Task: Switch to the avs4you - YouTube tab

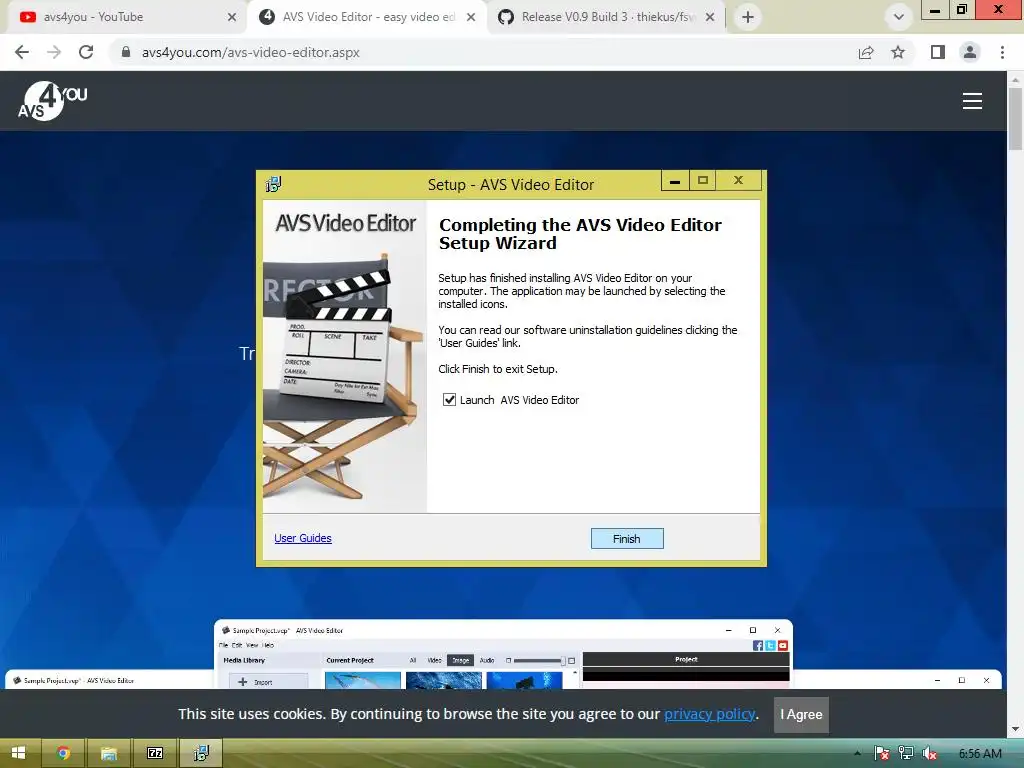Action: click(x=118, y=17)
